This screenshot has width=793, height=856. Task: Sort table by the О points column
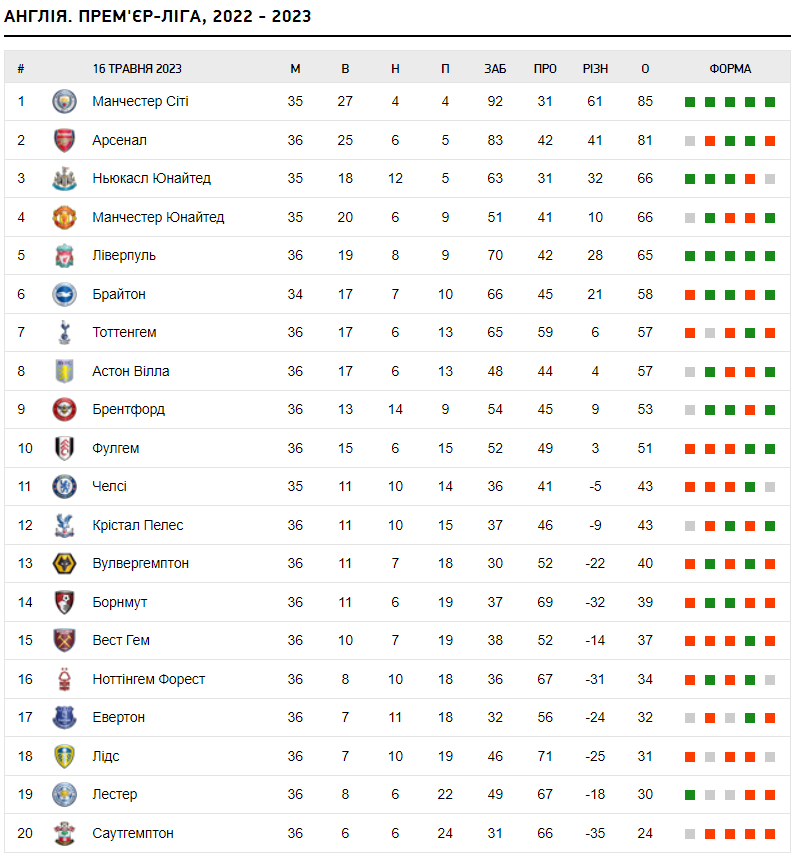[x=645, y=69]
